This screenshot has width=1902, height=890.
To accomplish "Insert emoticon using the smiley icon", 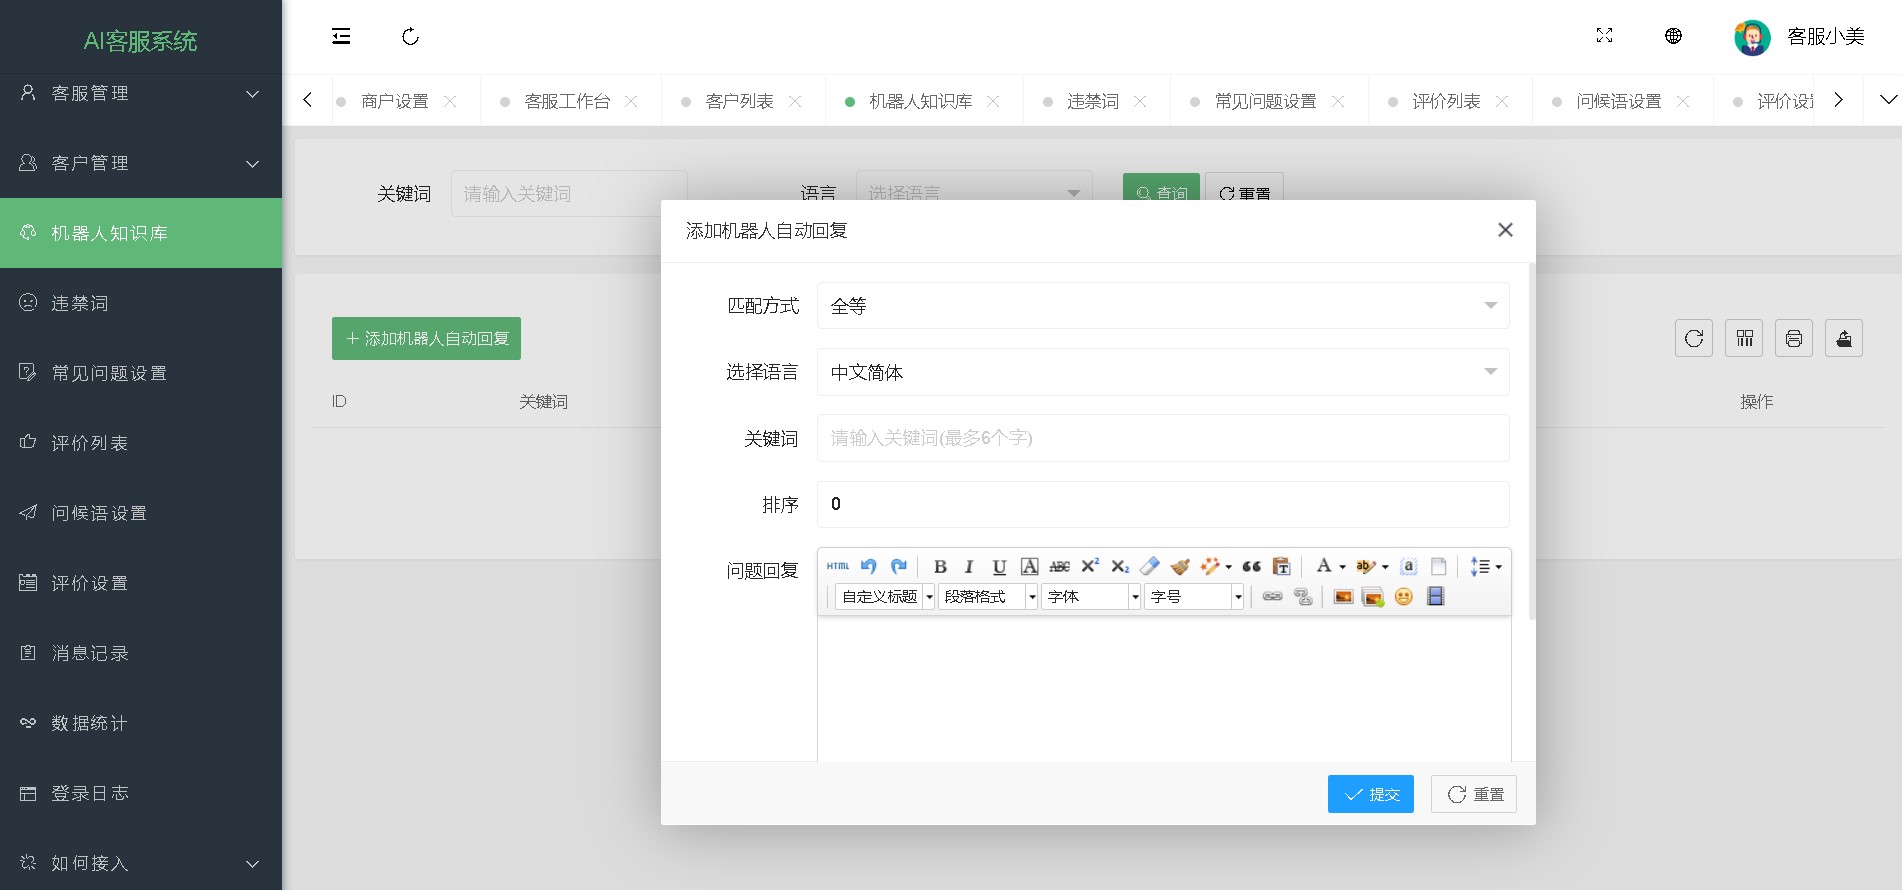I will (x=1404, y=597).
